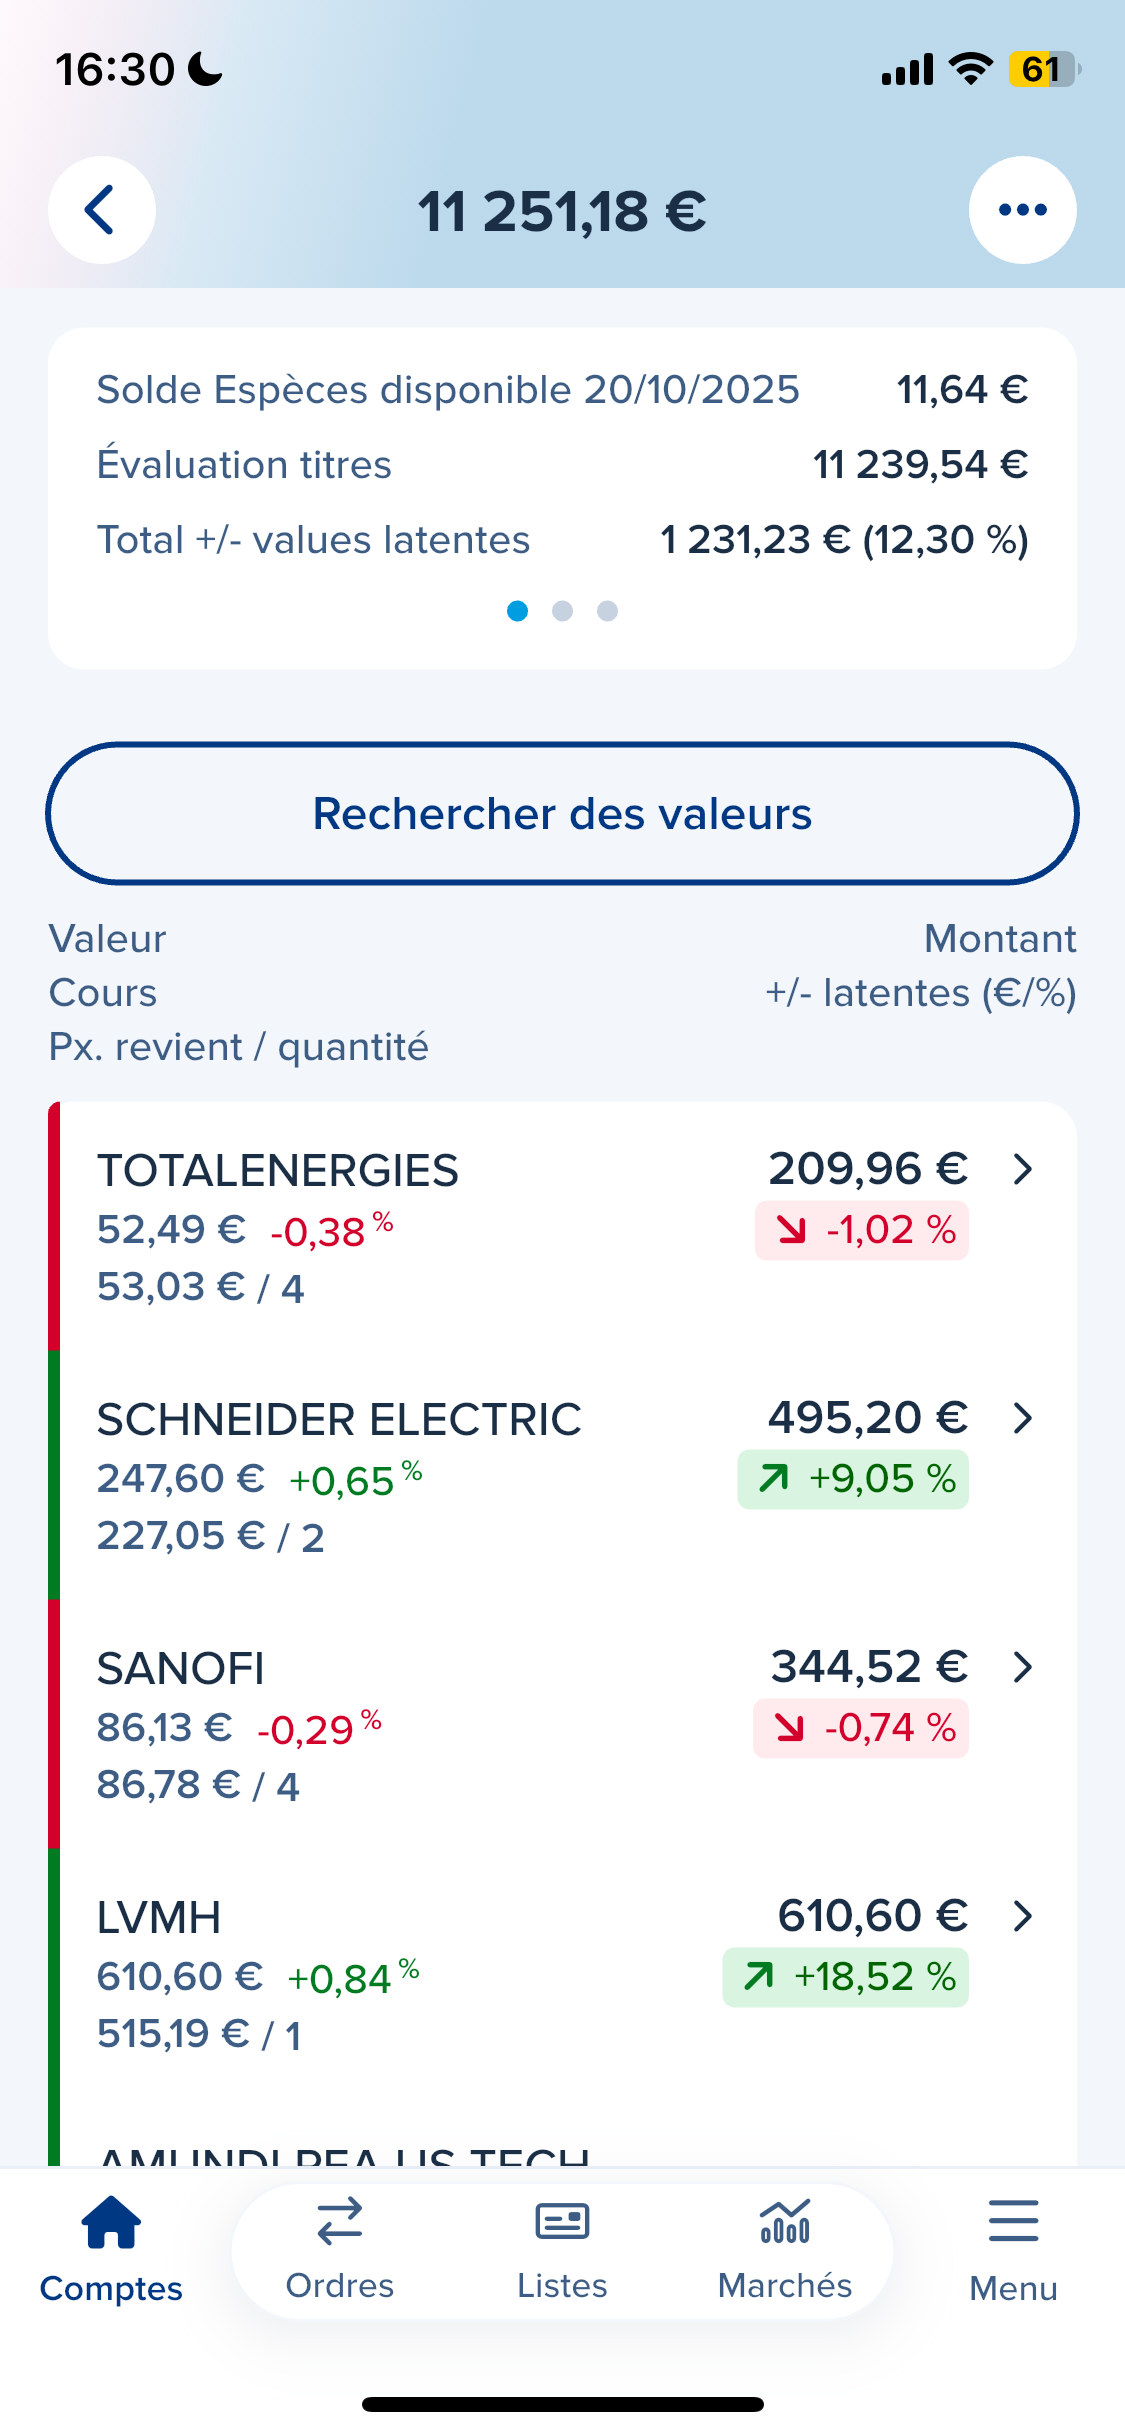Viewport: 1125px width, 2436px height.
Task: Switch to the second summary page dot
Action: pyautogui.click(x=562, y=611)
